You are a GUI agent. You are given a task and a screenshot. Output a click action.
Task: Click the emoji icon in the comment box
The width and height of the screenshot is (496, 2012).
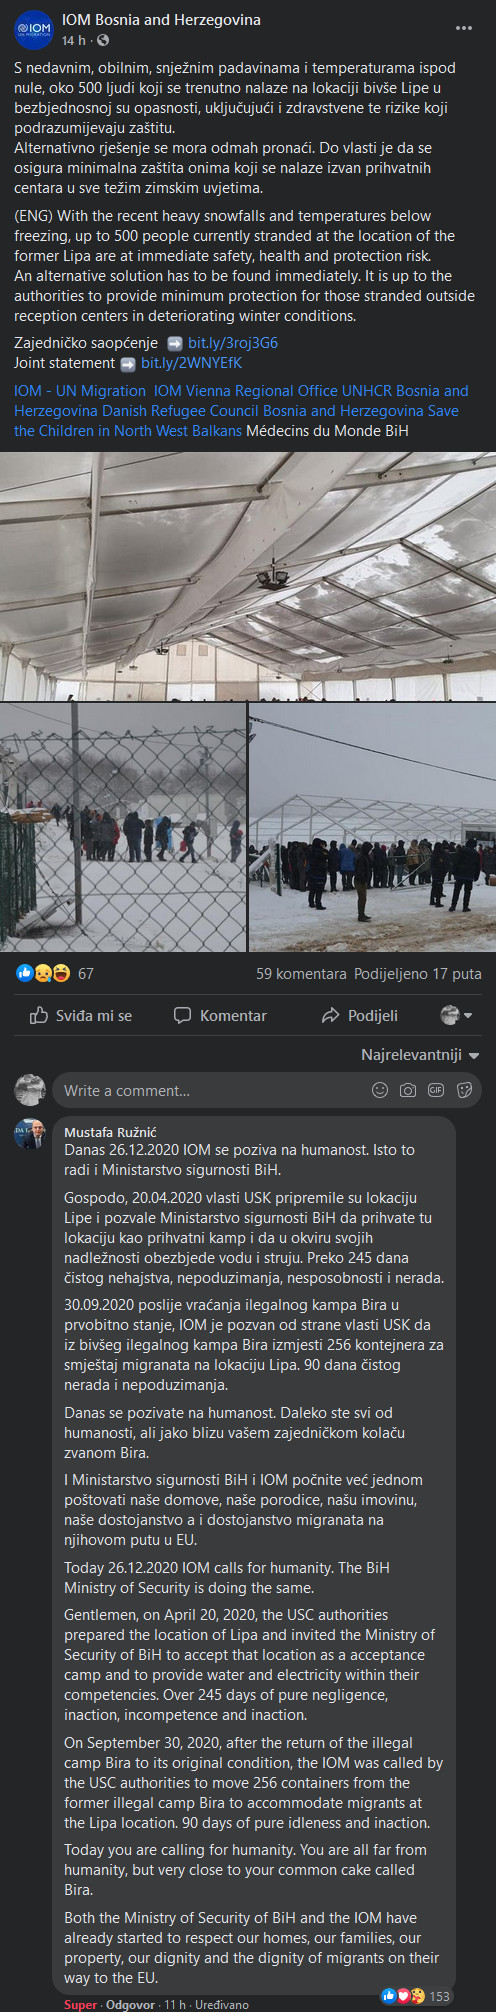coord(380,1090)
